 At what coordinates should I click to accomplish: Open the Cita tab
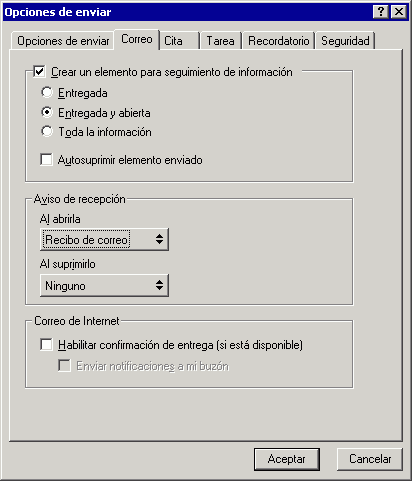(179, 41)
